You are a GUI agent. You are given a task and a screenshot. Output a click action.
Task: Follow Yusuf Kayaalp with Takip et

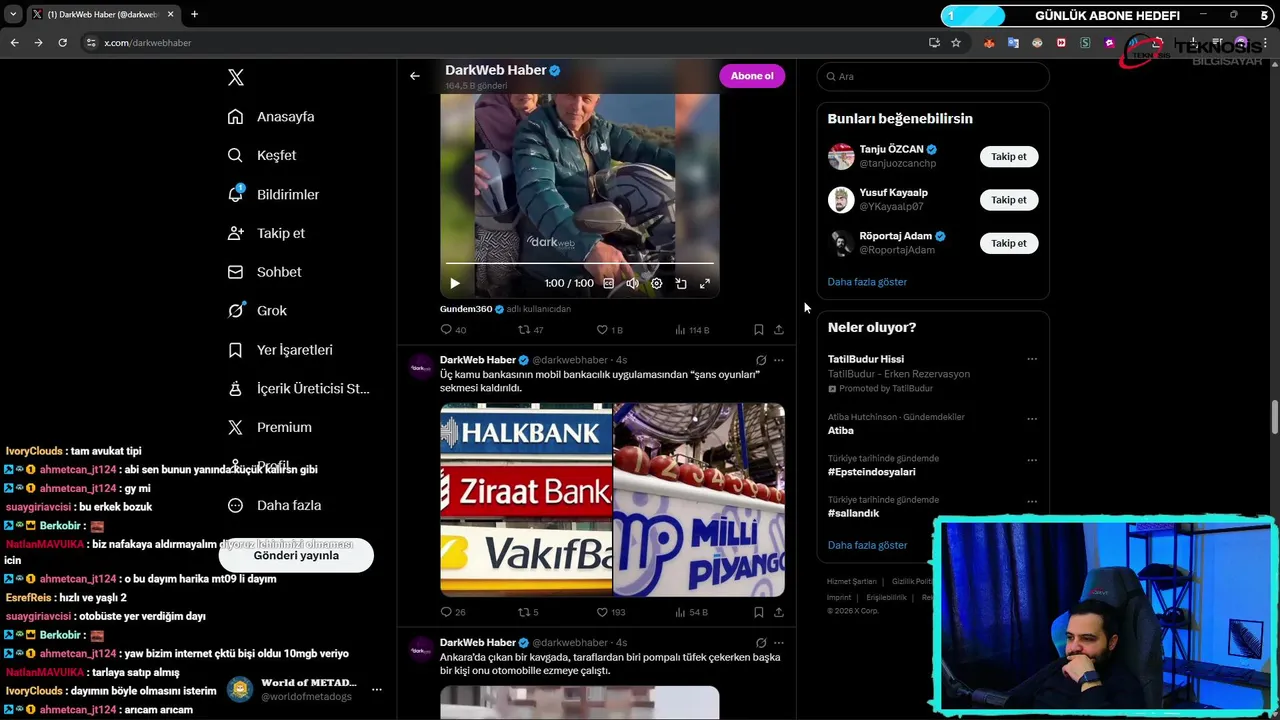click(x=1009, y=200)
